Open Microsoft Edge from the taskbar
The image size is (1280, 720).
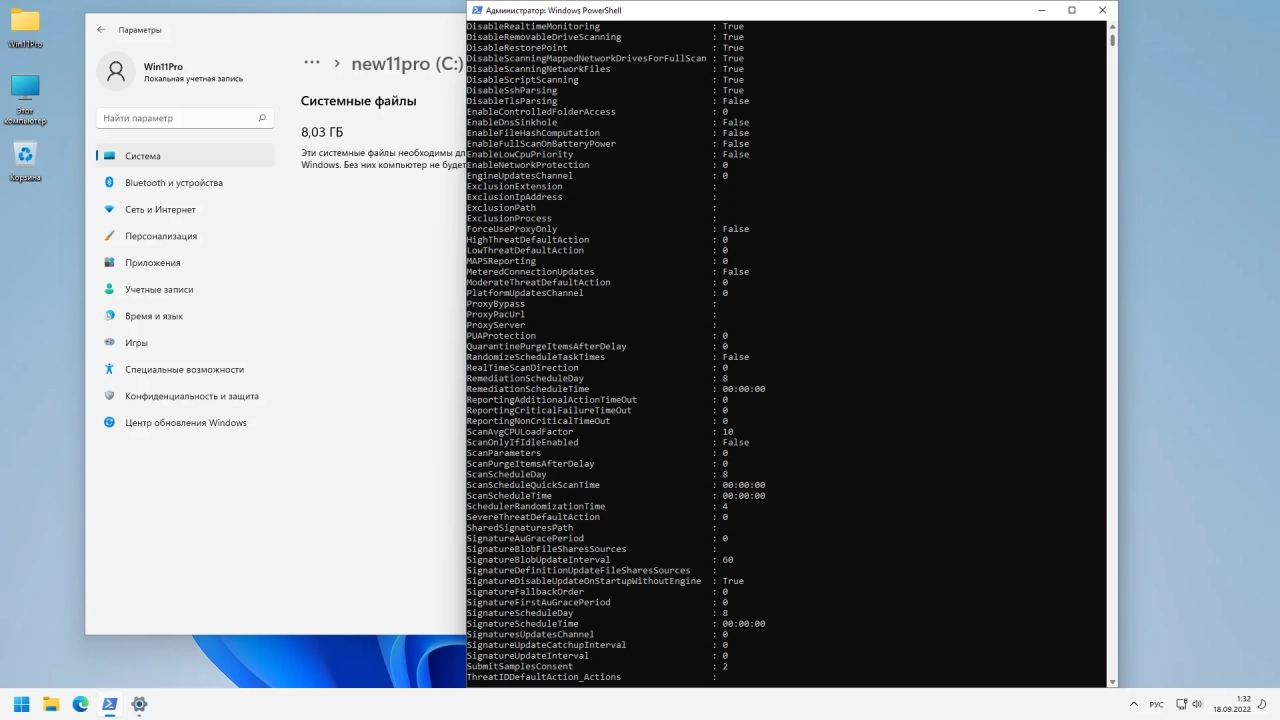(80, 704)
